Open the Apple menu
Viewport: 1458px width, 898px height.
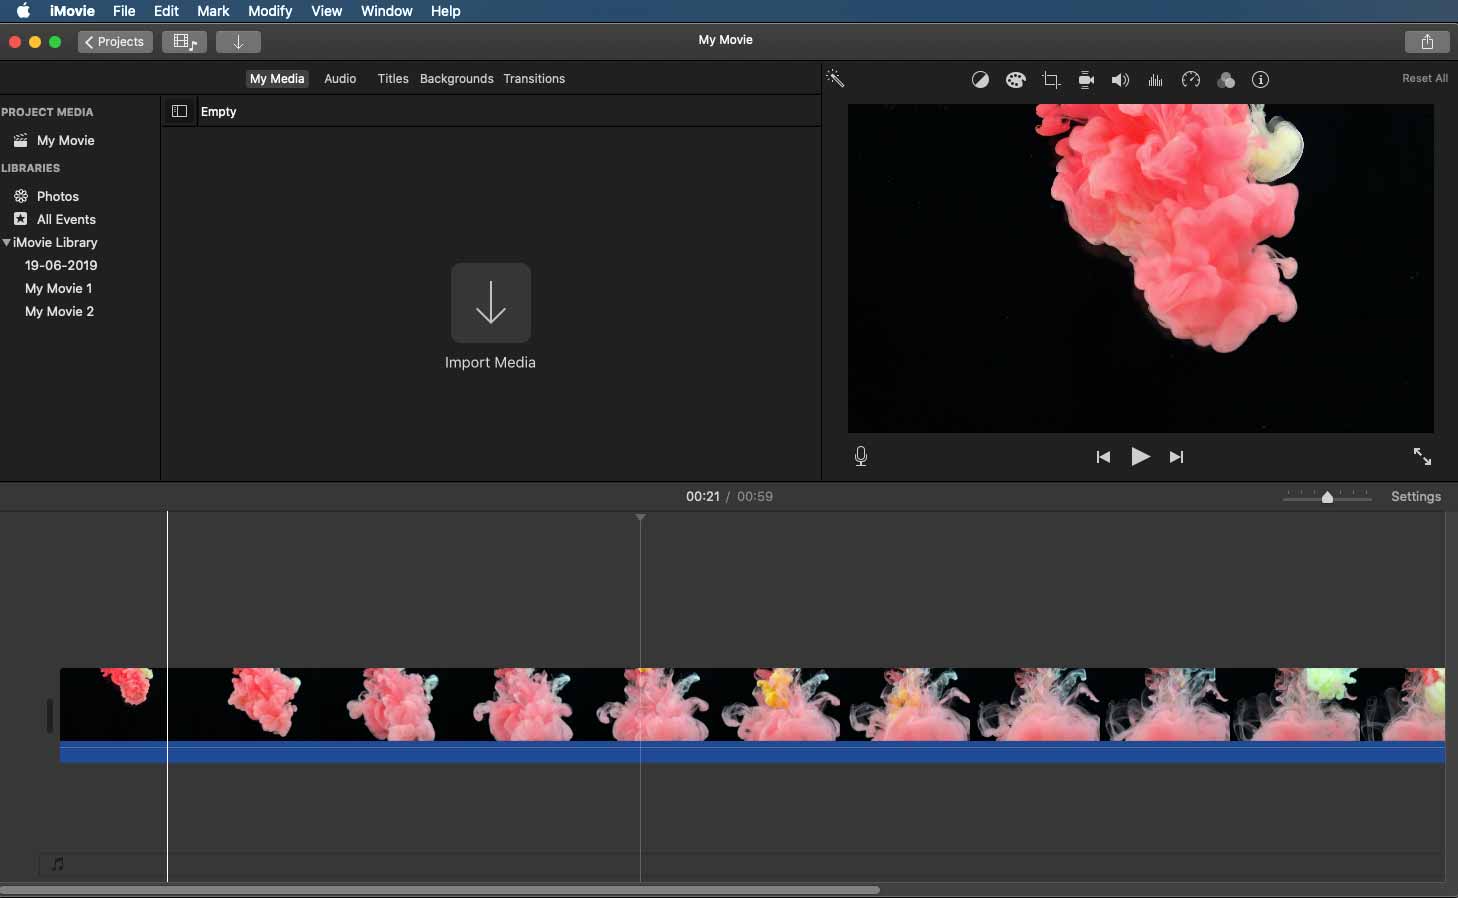23,11
